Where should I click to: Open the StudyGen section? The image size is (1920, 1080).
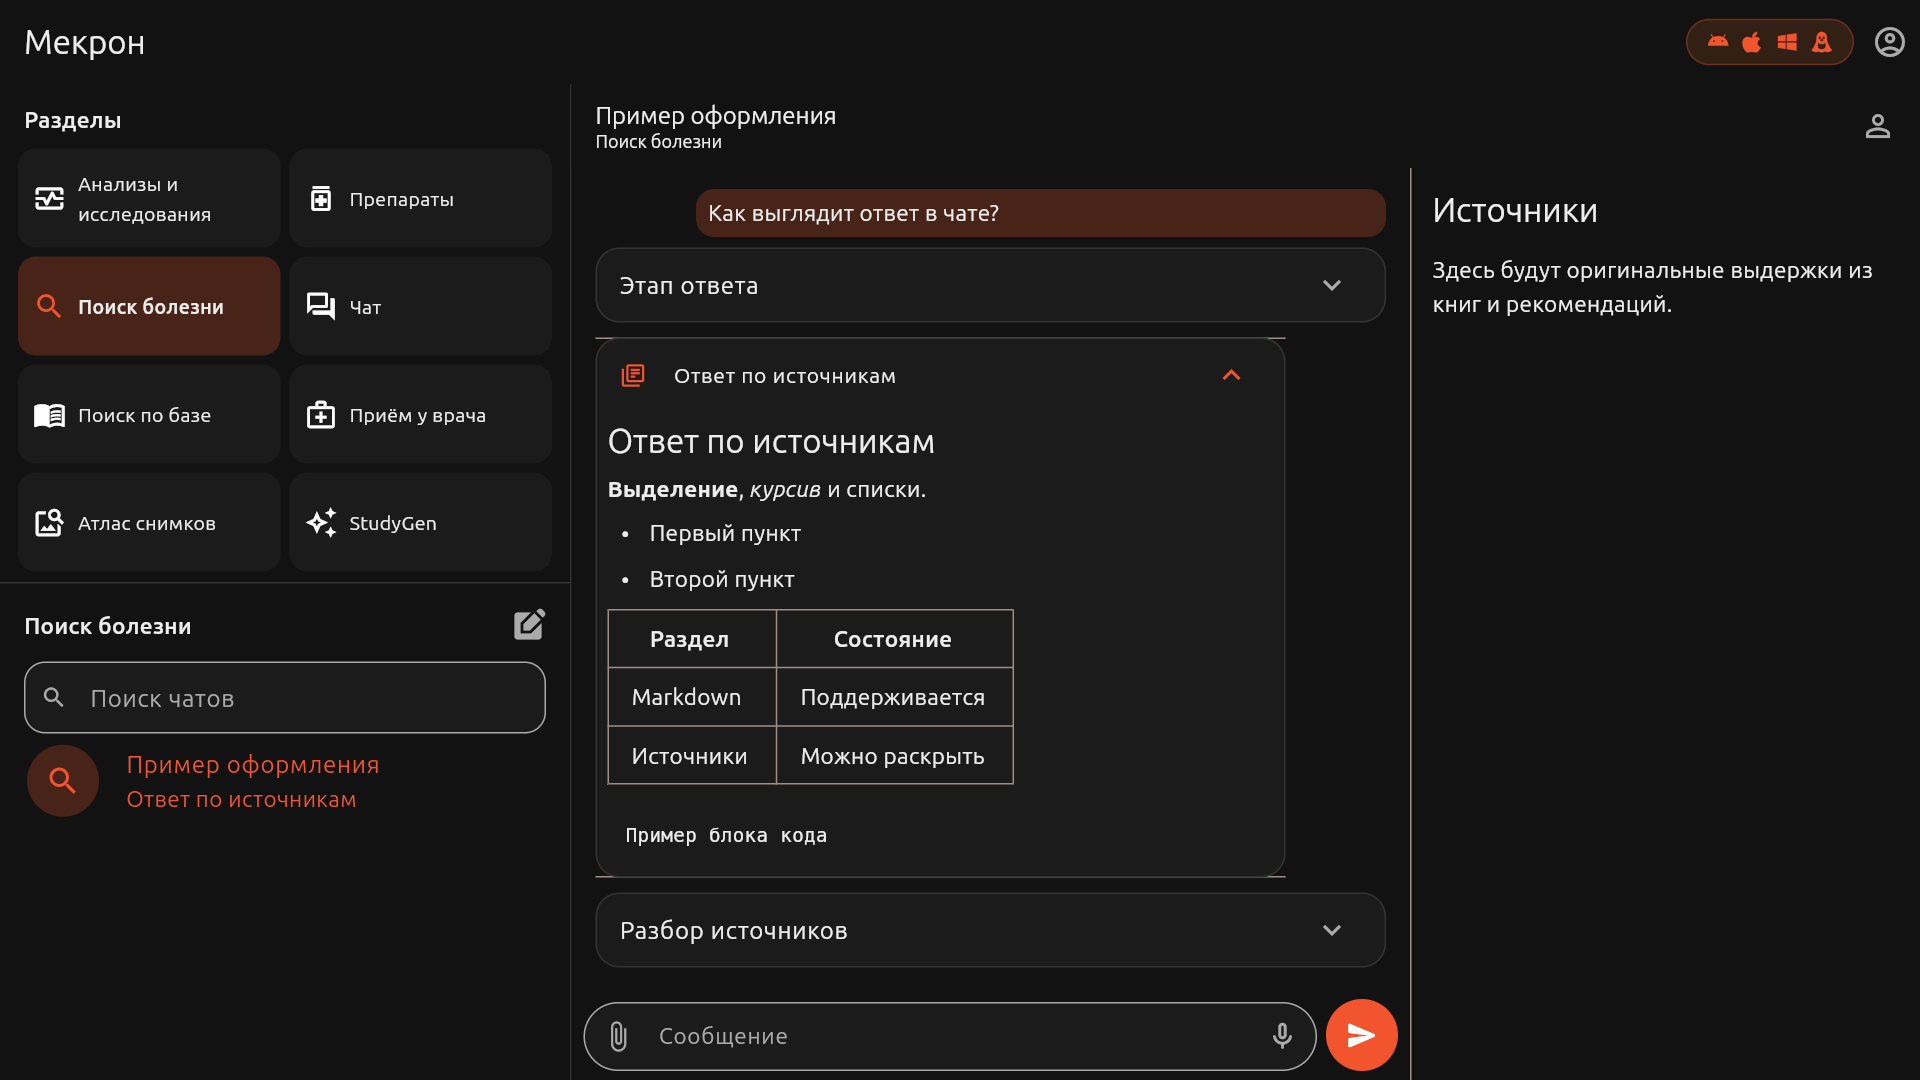[x=420, y=522]
